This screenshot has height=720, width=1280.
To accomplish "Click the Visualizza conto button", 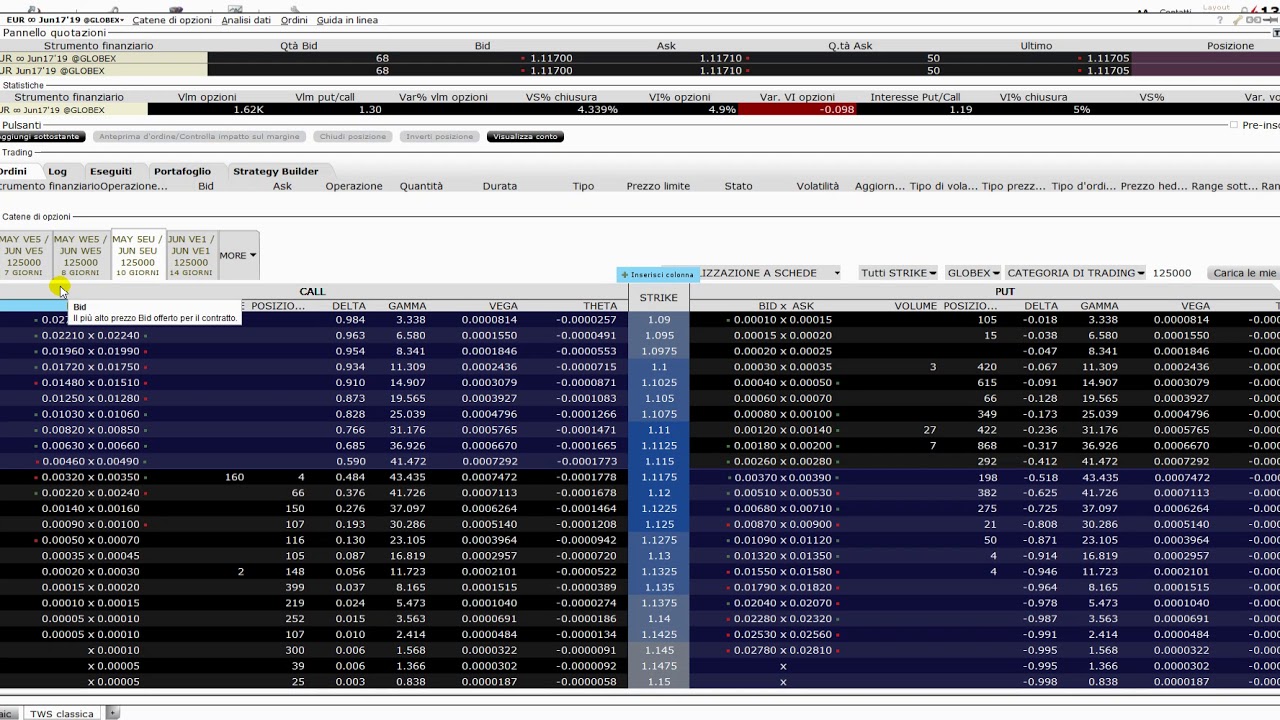I will pyautogui.click(x=525, y=137).
